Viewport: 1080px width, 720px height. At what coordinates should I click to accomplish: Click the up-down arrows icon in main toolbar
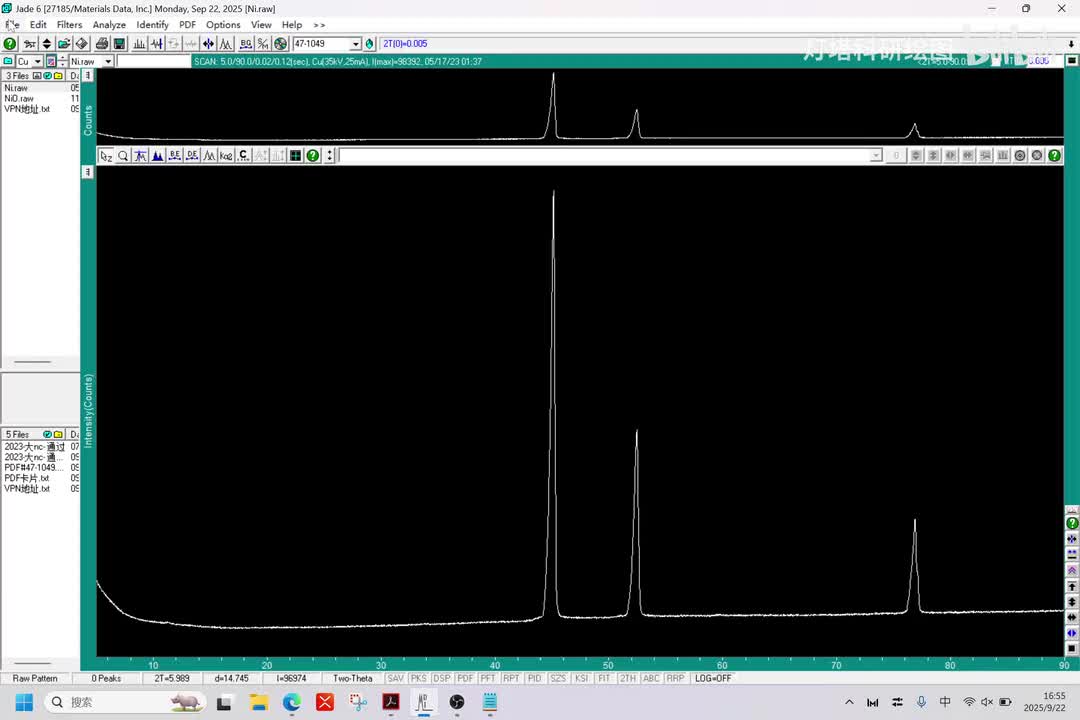pyautogui.click(x=47, y=43)
